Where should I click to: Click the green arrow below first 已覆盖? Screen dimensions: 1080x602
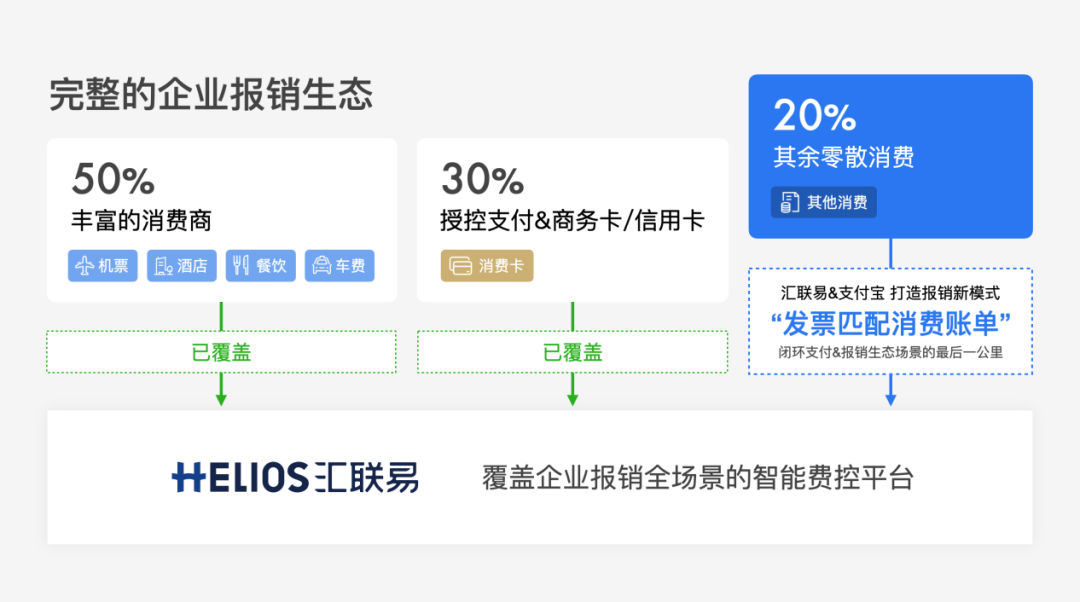click(221, 391)
